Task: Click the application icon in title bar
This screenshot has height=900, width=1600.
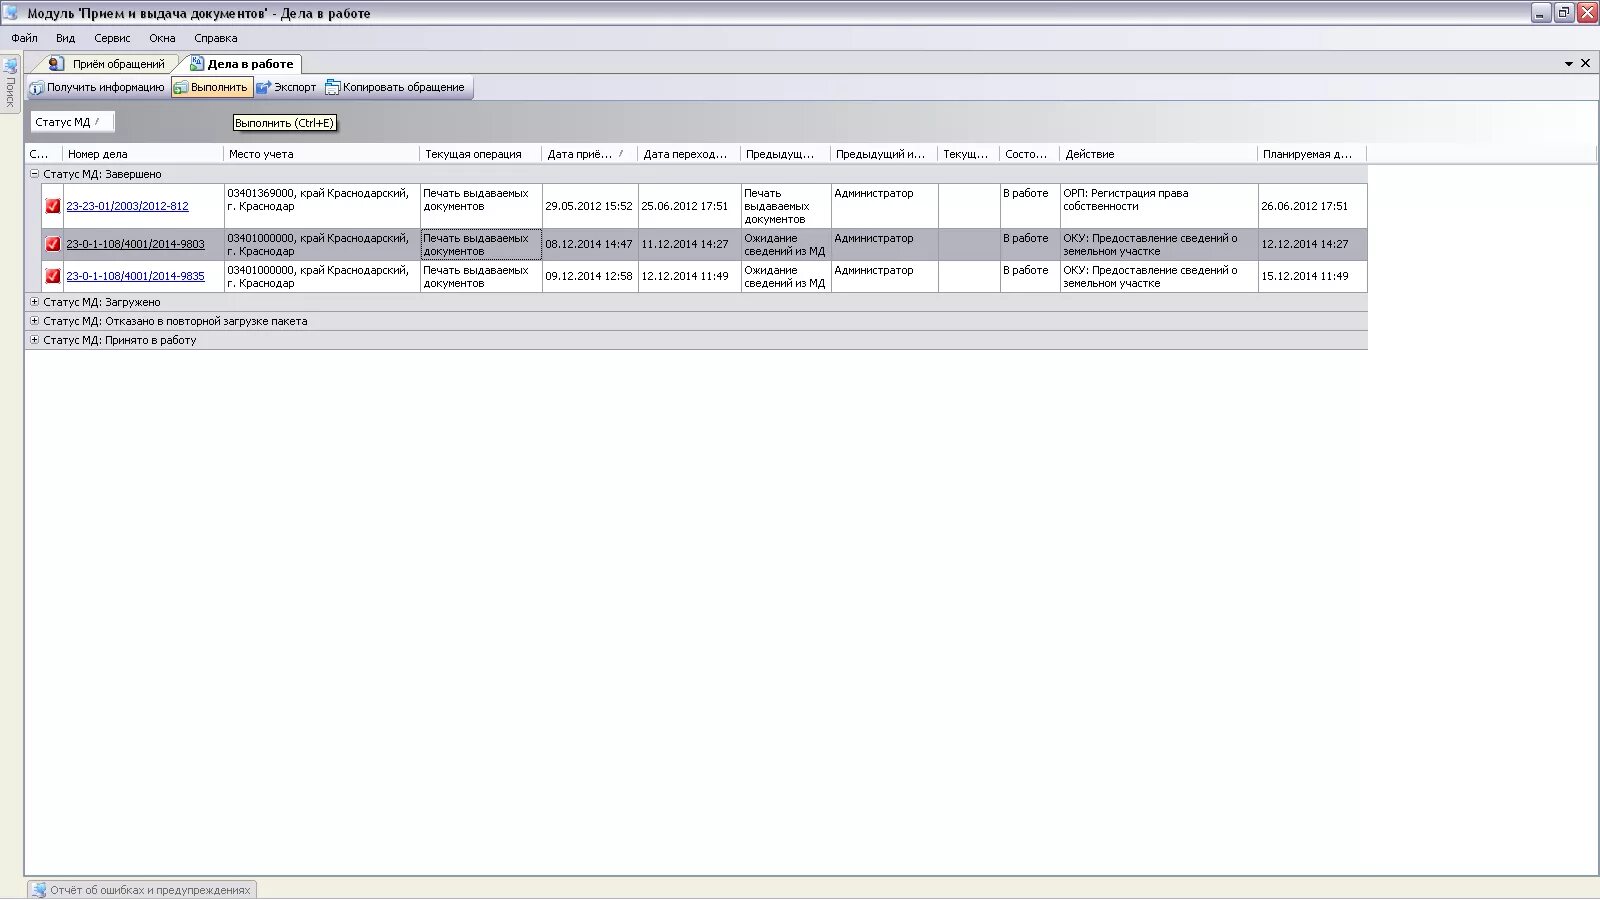Action: pos(11,13)
